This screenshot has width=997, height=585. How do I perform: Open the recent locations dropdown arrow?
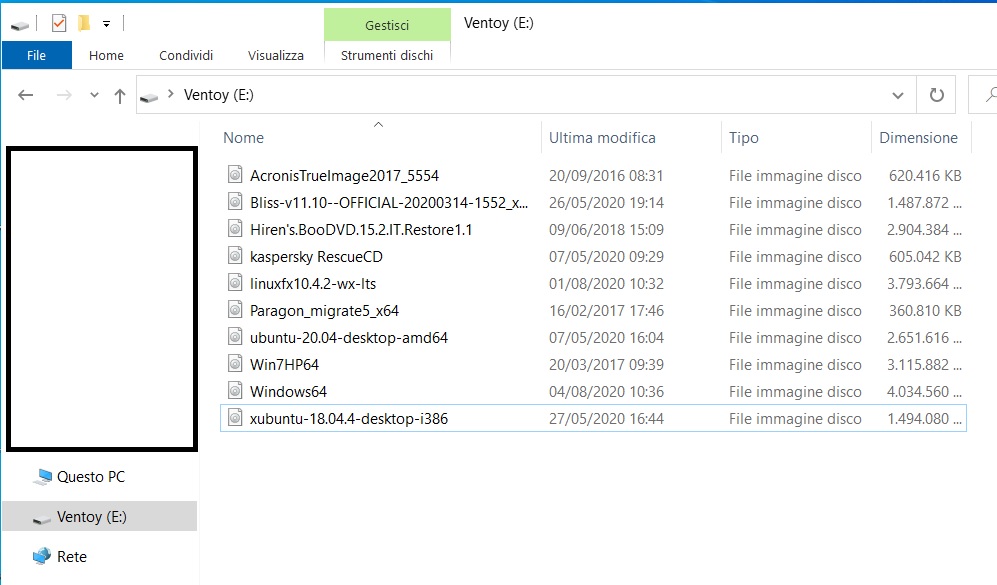[94, 95]
